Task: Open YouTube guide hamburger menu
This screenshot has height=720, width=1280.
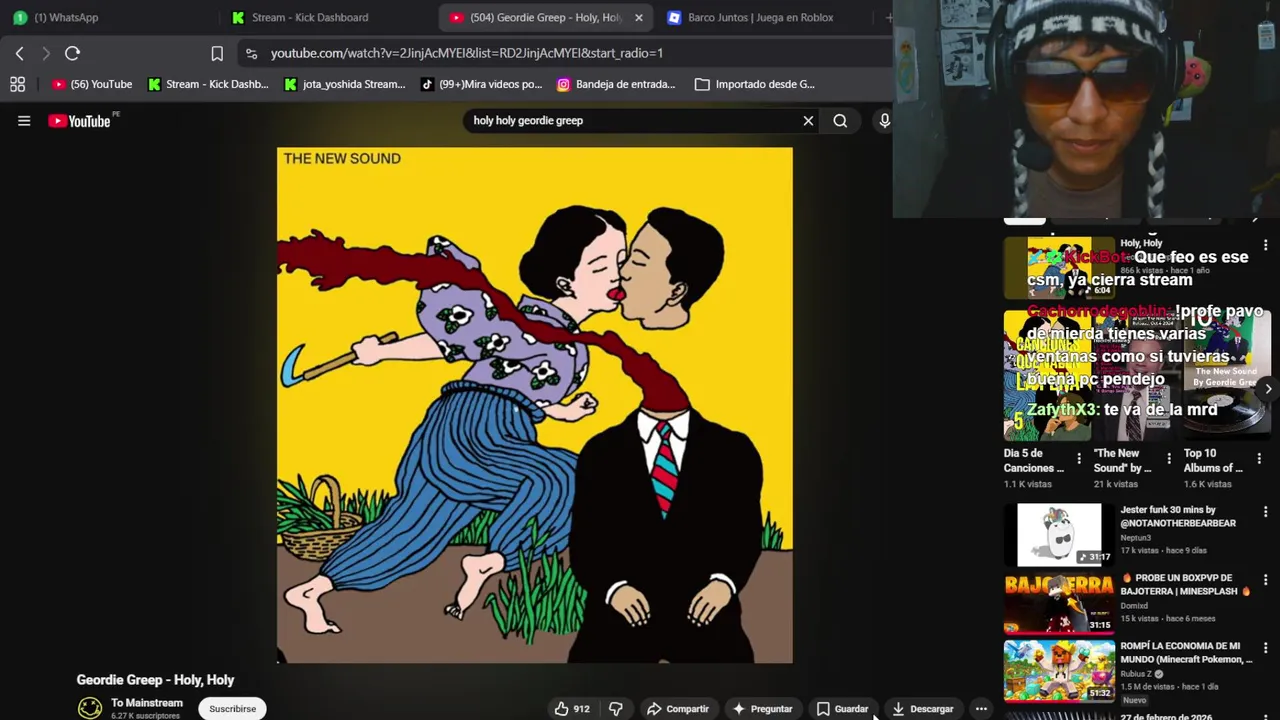Action: click(x=24, y=121)
